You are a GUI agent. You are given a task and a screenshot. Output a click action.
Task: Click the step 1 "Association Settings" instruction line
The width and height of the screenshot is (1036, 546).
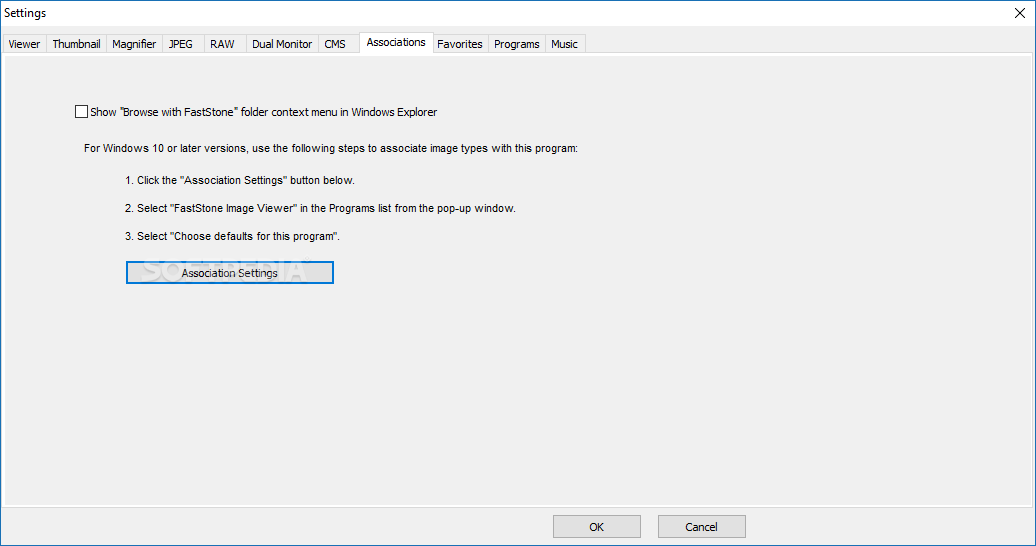240,181
